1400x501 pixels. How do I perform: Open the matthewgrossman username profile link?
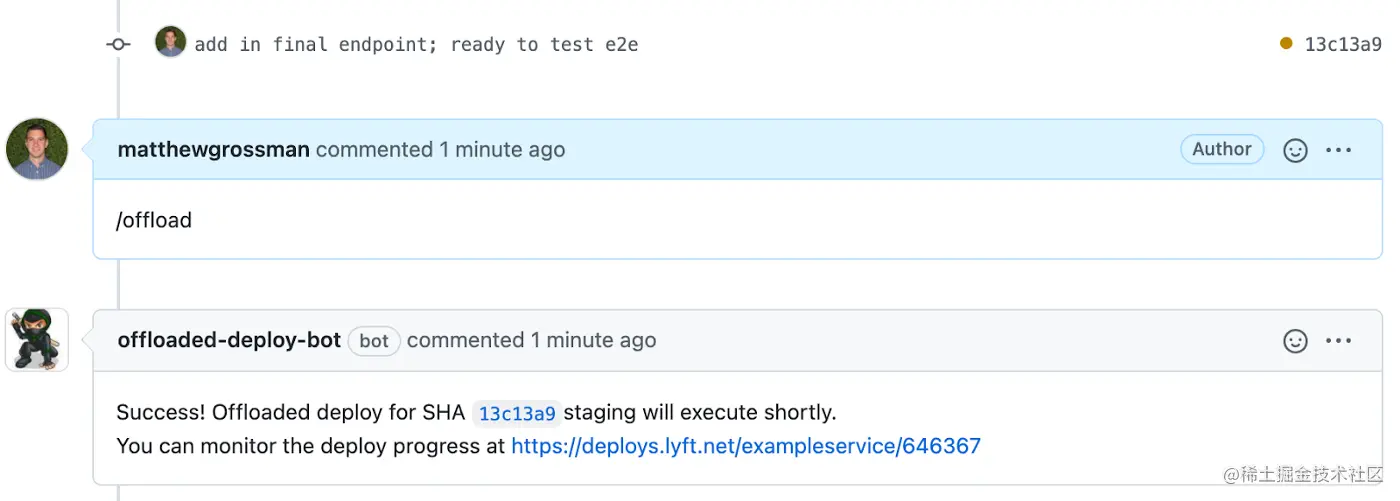[213, 150]
